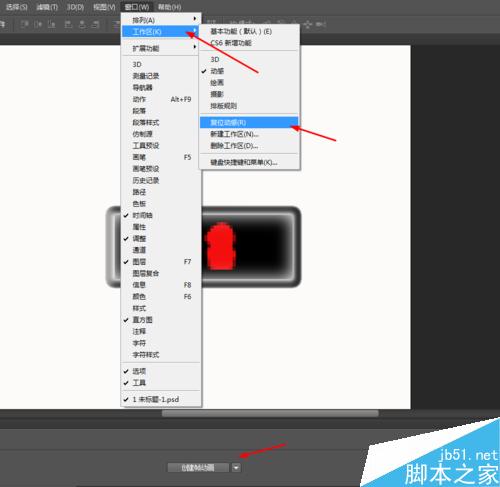Open dropdown arrow beside 创建帧动画 button
Image resolution: width=500 pixels, height=487 pixels.
click(x=236, y=468)
